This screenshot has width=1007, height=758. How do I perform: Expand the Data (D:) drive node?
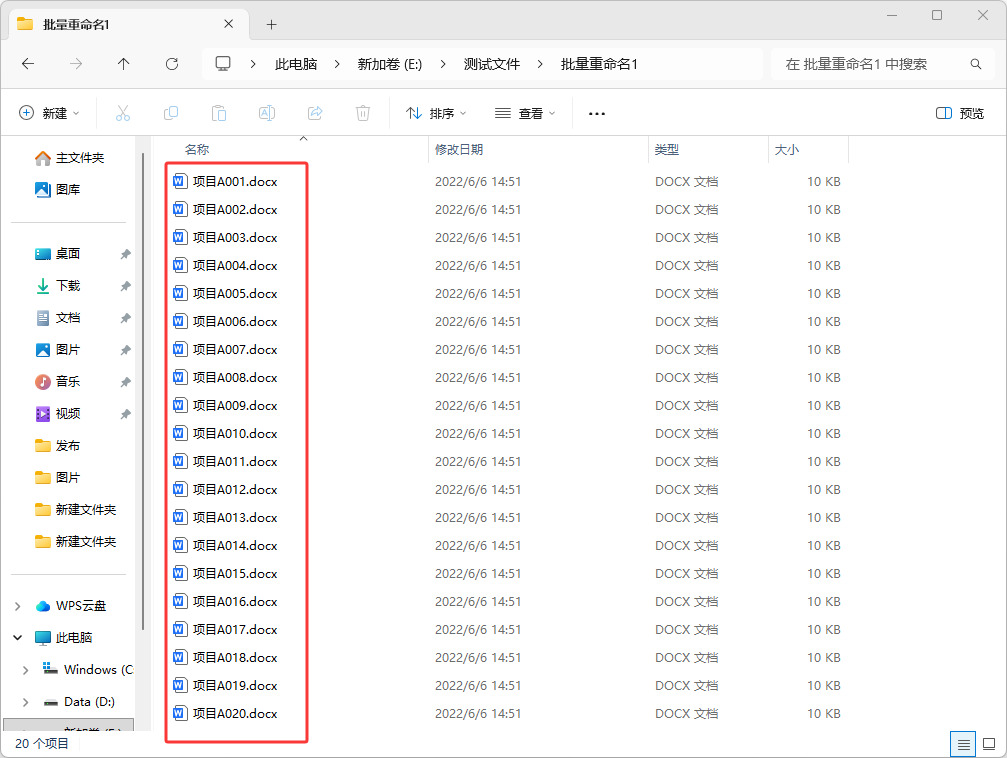26,702
